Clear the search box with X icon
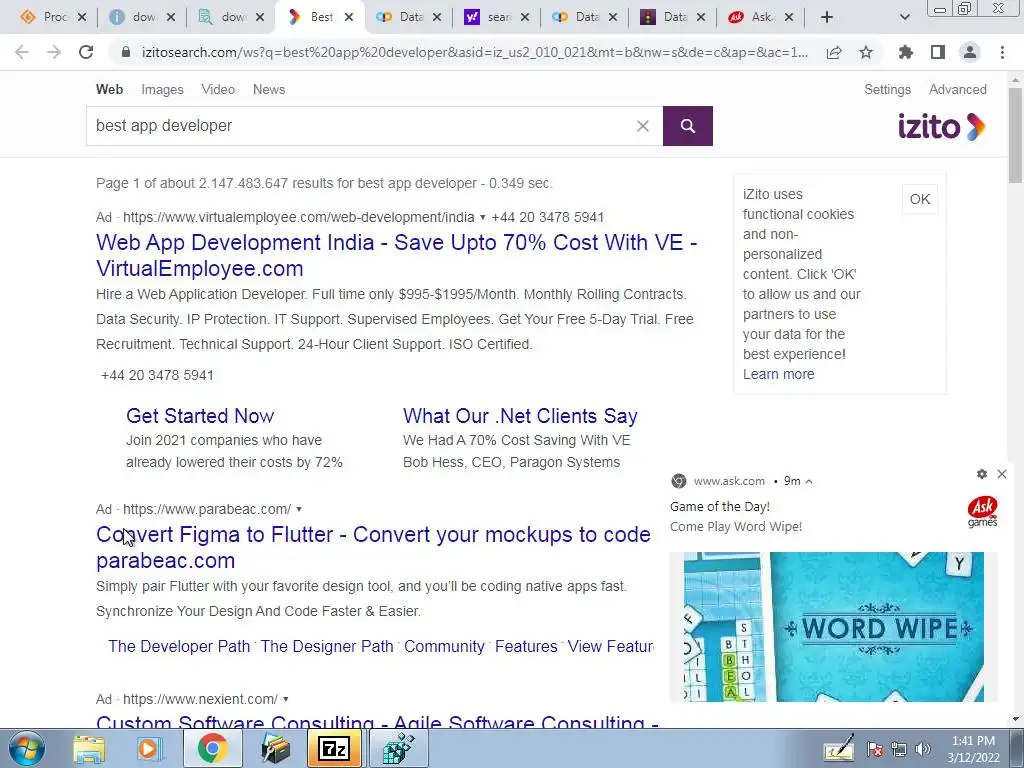The height and width of the screenshot is (768, 1024). [643, 126]
